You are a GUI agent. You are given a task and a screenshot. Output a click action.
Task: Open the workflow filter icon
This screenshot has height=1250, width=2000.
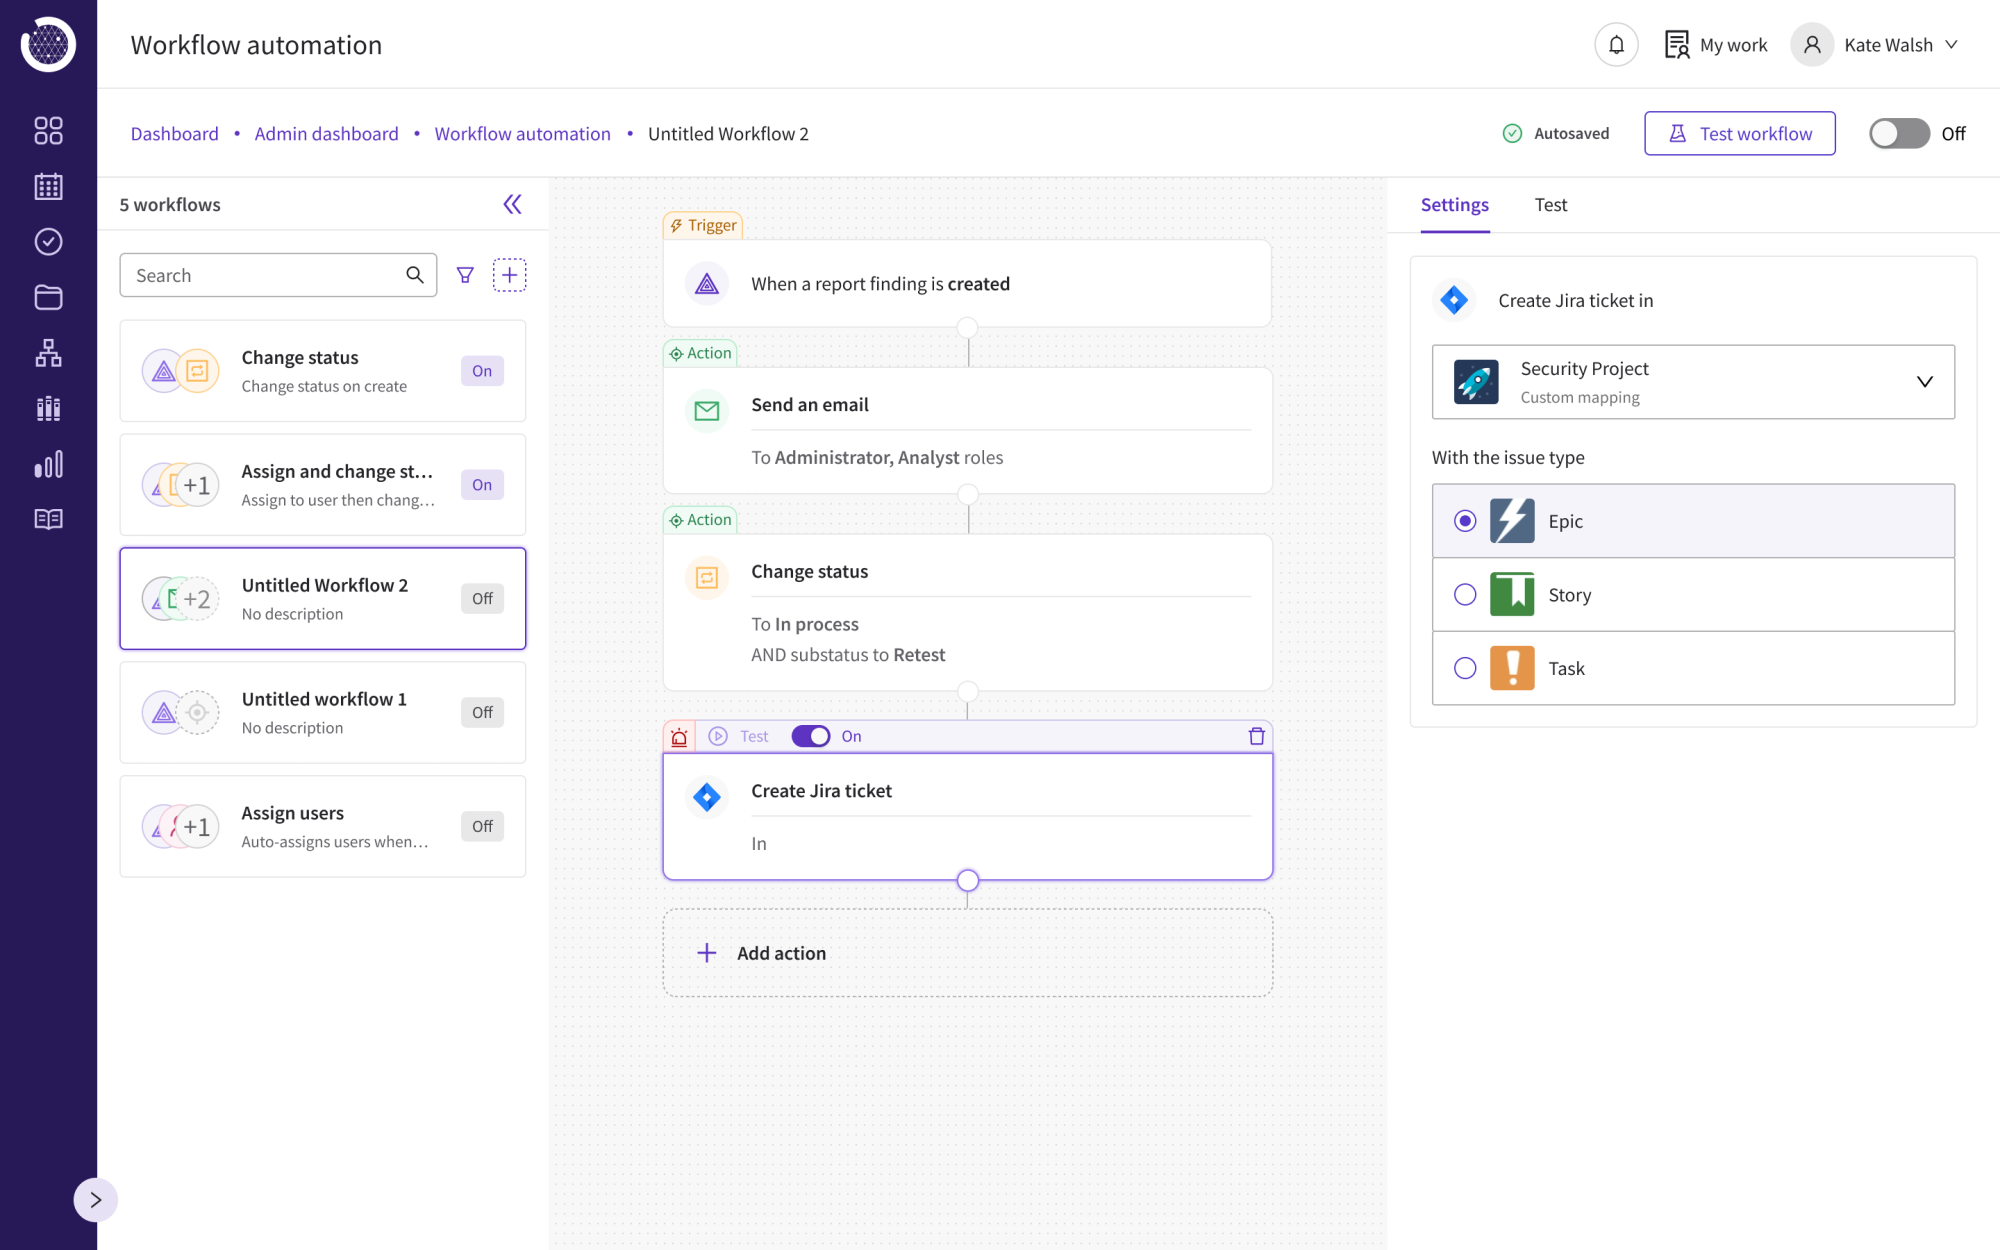(x=465, y=275)
